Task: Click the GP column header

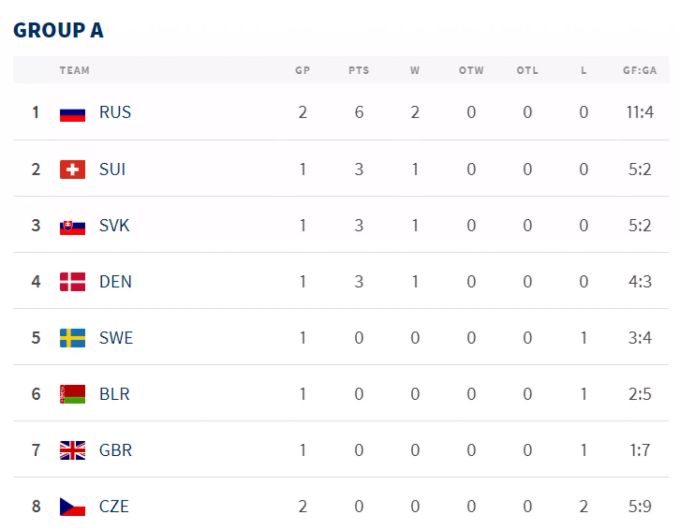Action: [x=302, y=70]
